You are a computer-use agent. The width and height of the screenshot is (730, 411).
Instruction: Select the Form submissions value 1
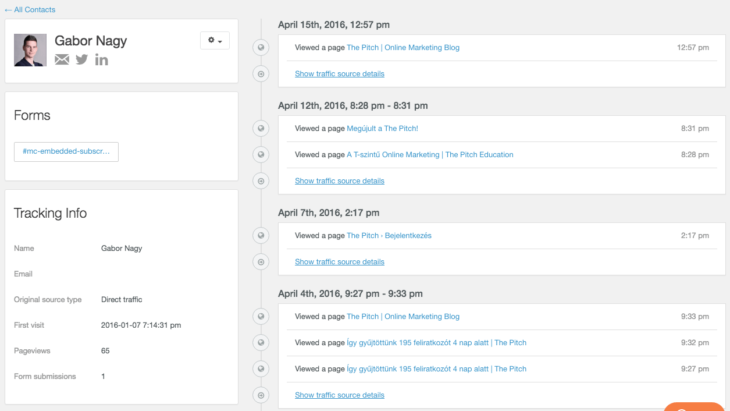click(x=103, y=376)
